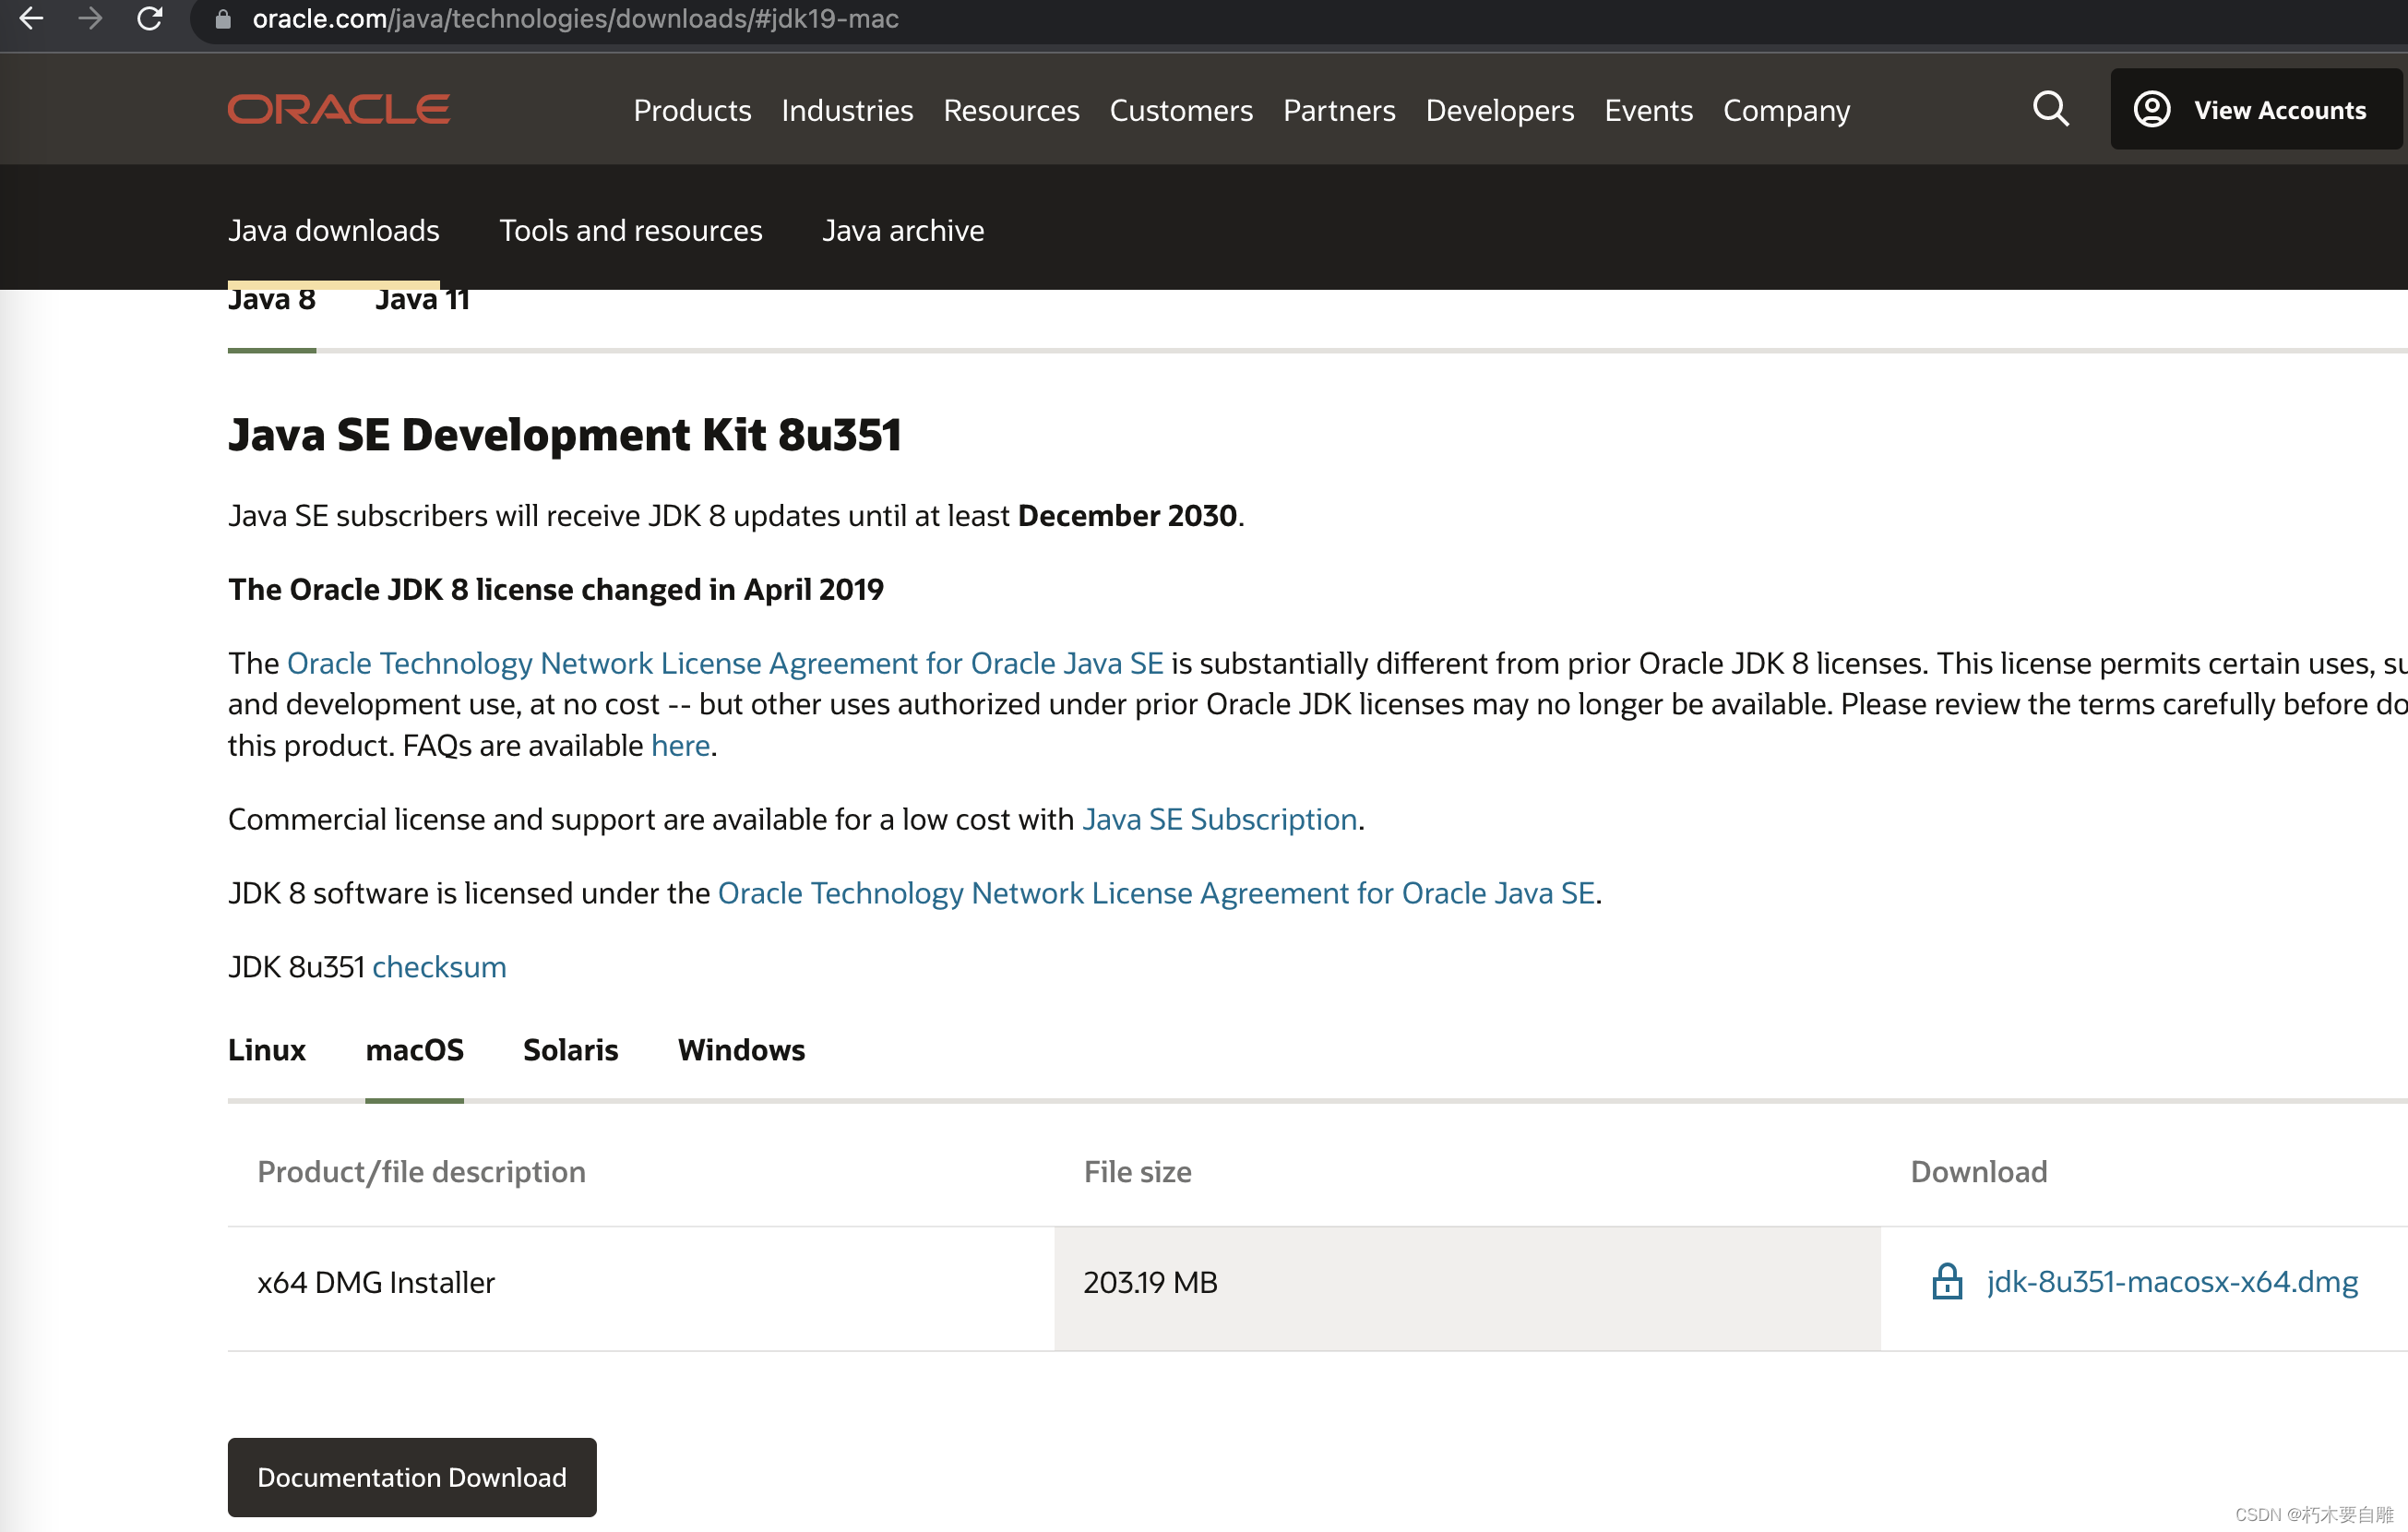Switch to the Java 8 tab
The image size is (2408, 1532).
click(x=272, y=301)
